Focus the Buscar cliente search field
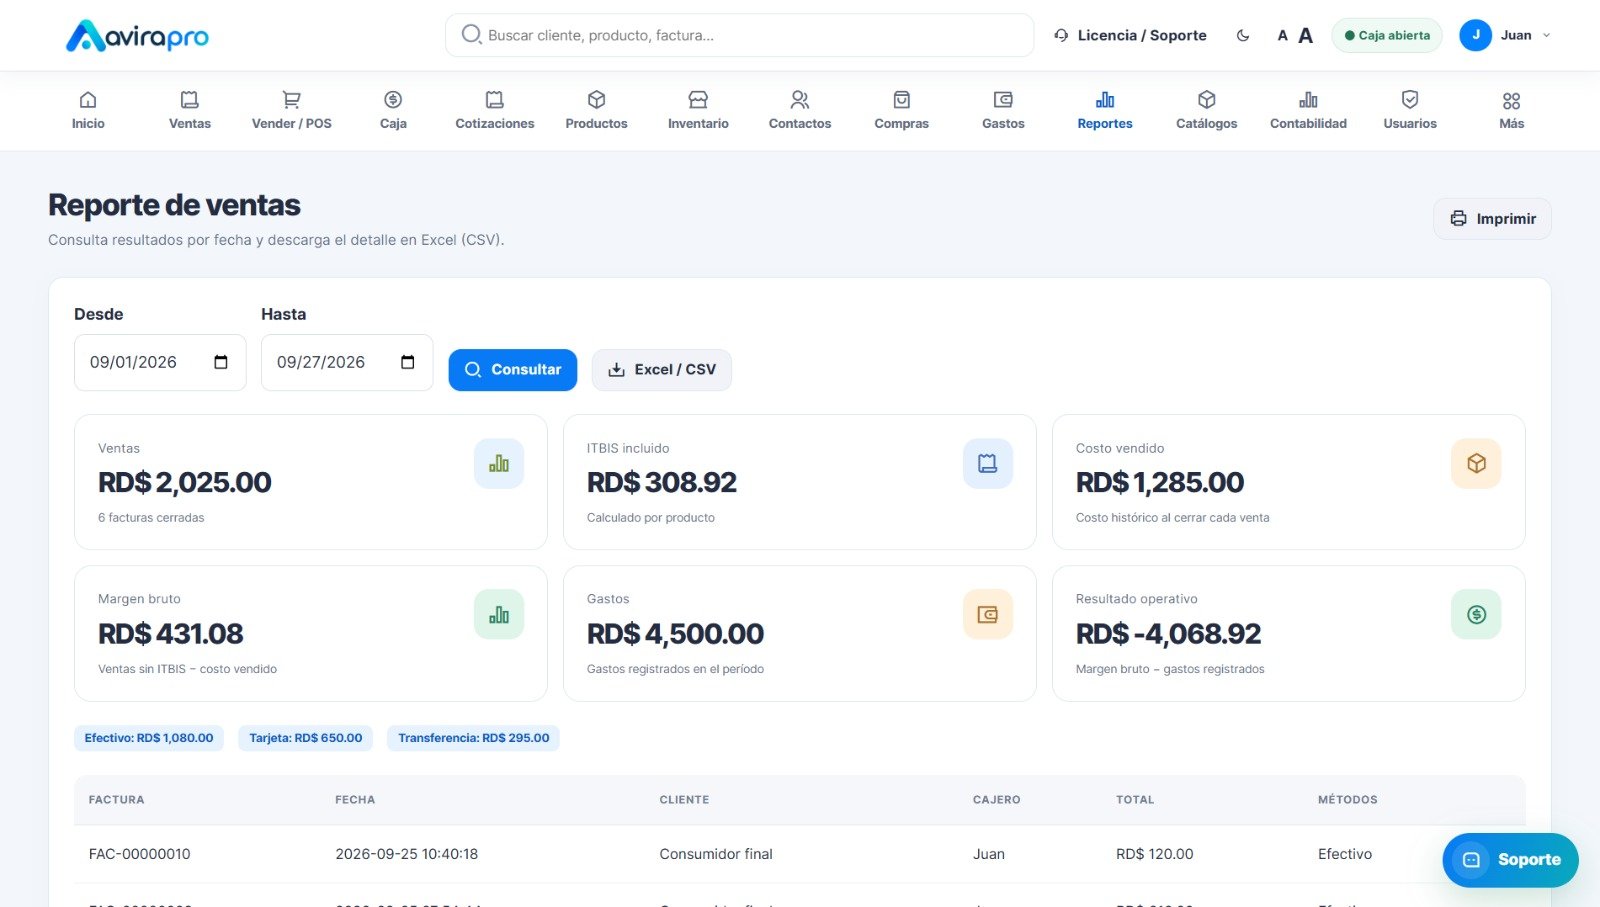Screen dimensions: 1600x907 click(739, 35)
